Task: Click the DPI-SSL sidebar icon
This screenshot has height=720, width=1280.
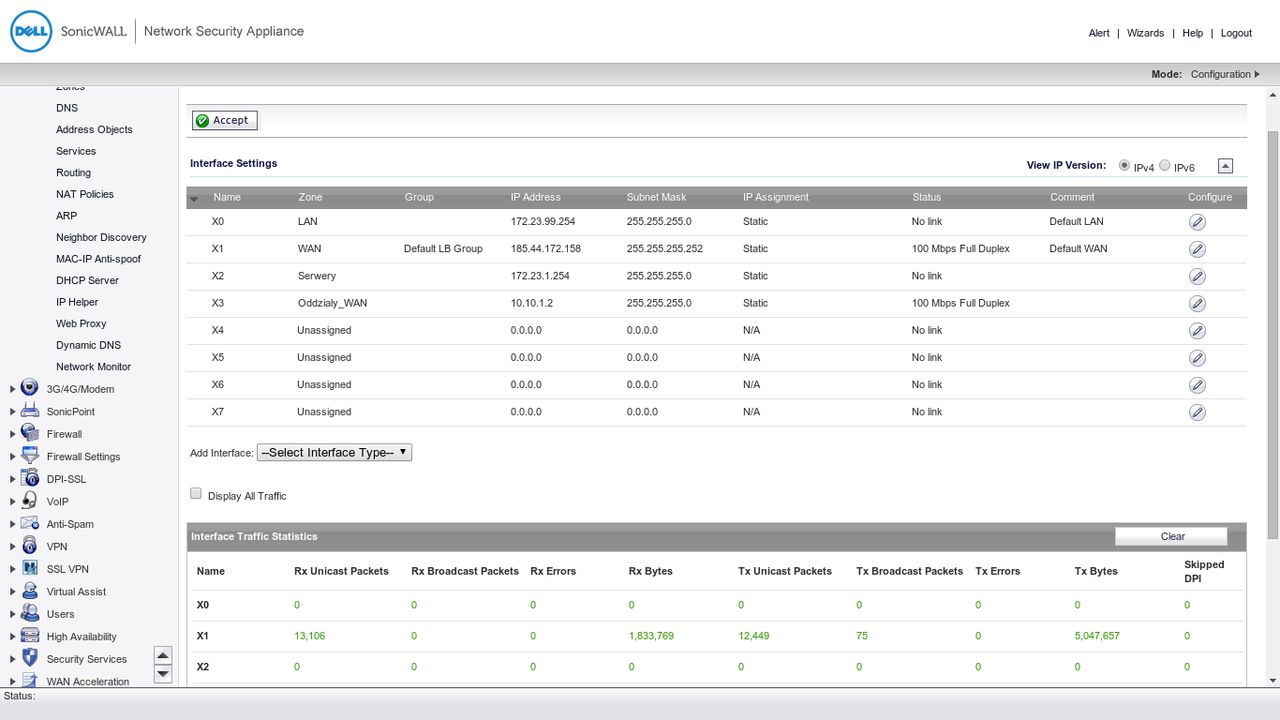Action: (30, 478)
